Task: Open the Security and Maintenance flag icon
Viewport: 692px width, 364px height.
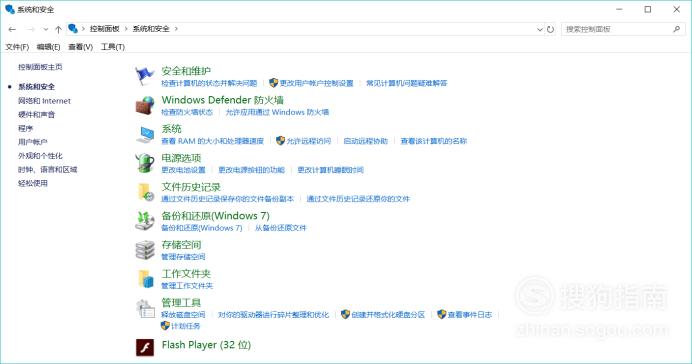Action: pyautogui.click(x=145, y=76)
